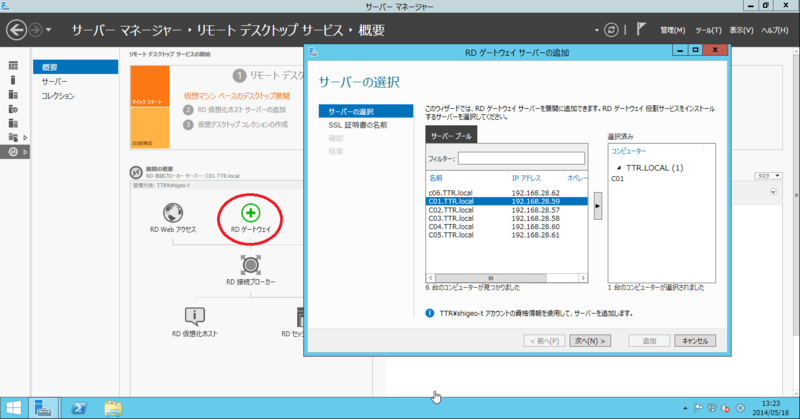
Task: Click Server Manager icon on taskbar
Action: [43, 408]
